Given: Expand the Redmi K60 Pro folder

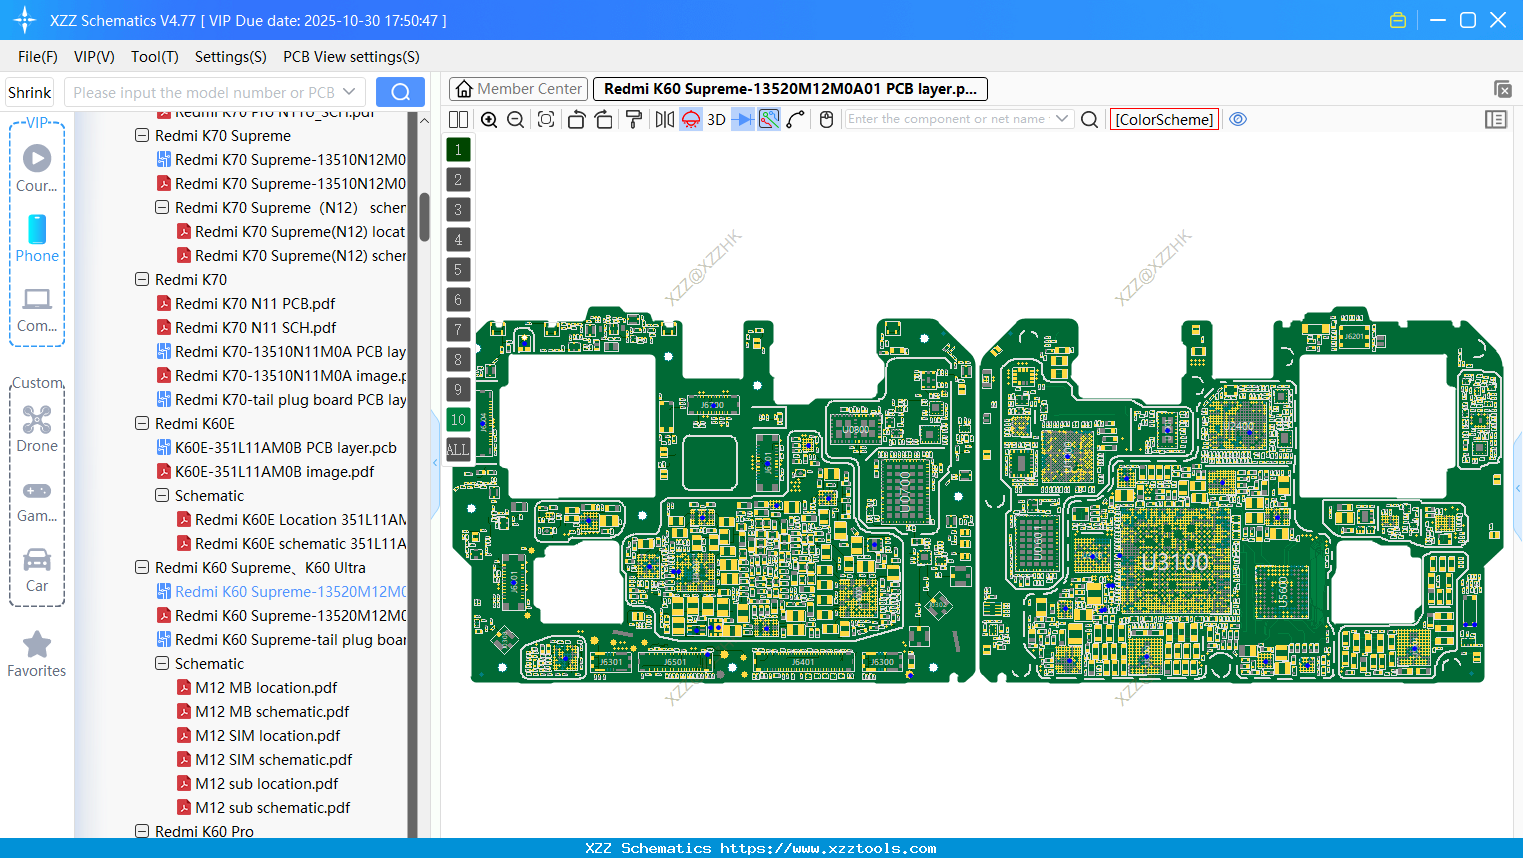Looking at the screenshot, I should point(142,831).
